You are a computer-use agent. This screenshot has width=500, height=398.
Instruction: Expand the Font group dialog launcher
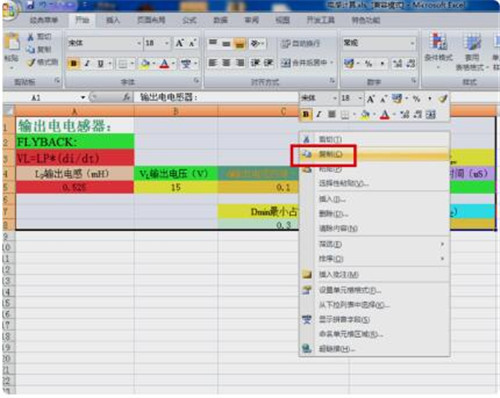click(197, 80)
